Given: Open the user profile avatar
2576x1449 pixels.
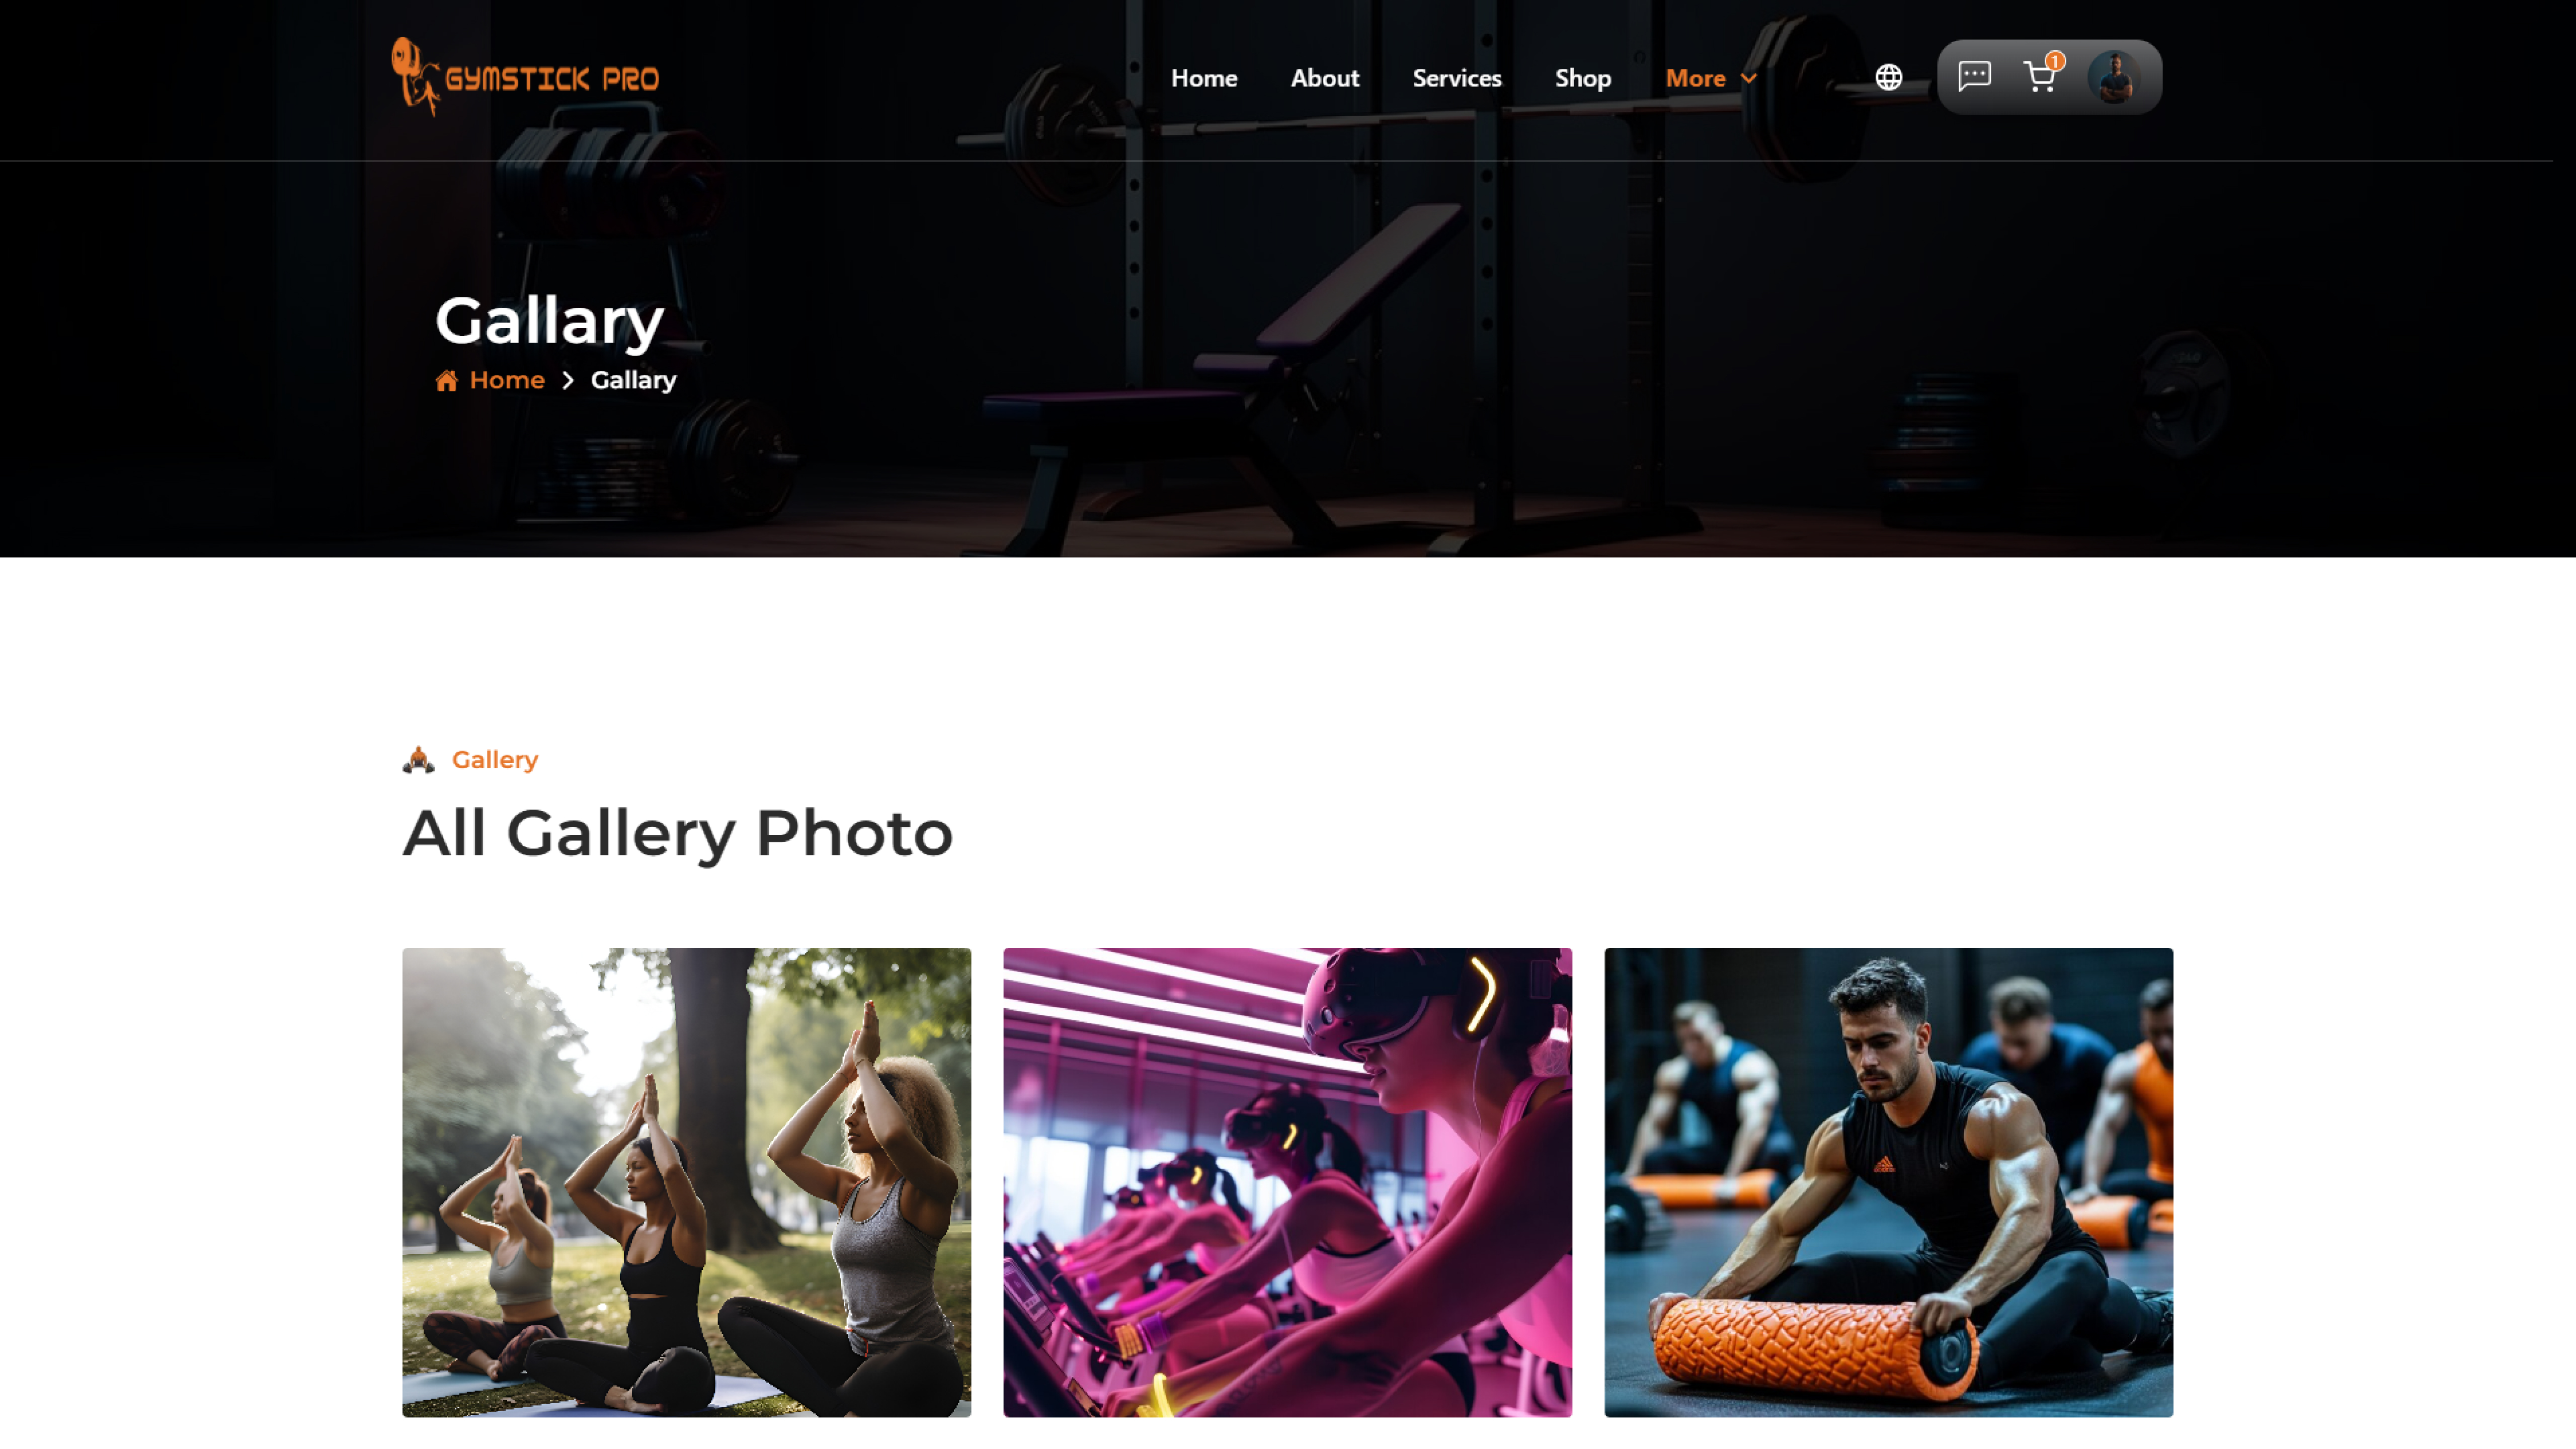Looking at the screenshot, I should tap(2115, 77).
